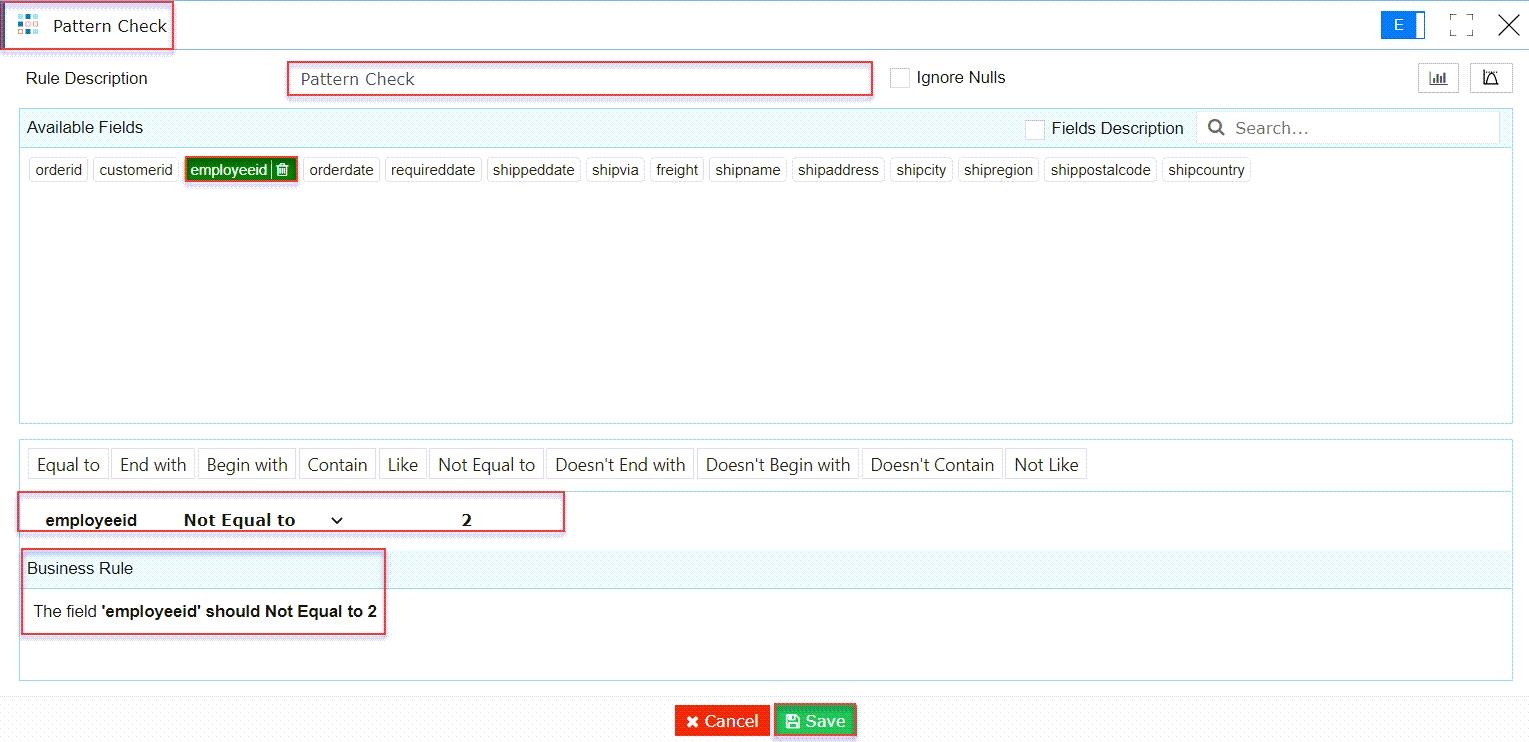Toggle the blue E switch

[1402, 25]
